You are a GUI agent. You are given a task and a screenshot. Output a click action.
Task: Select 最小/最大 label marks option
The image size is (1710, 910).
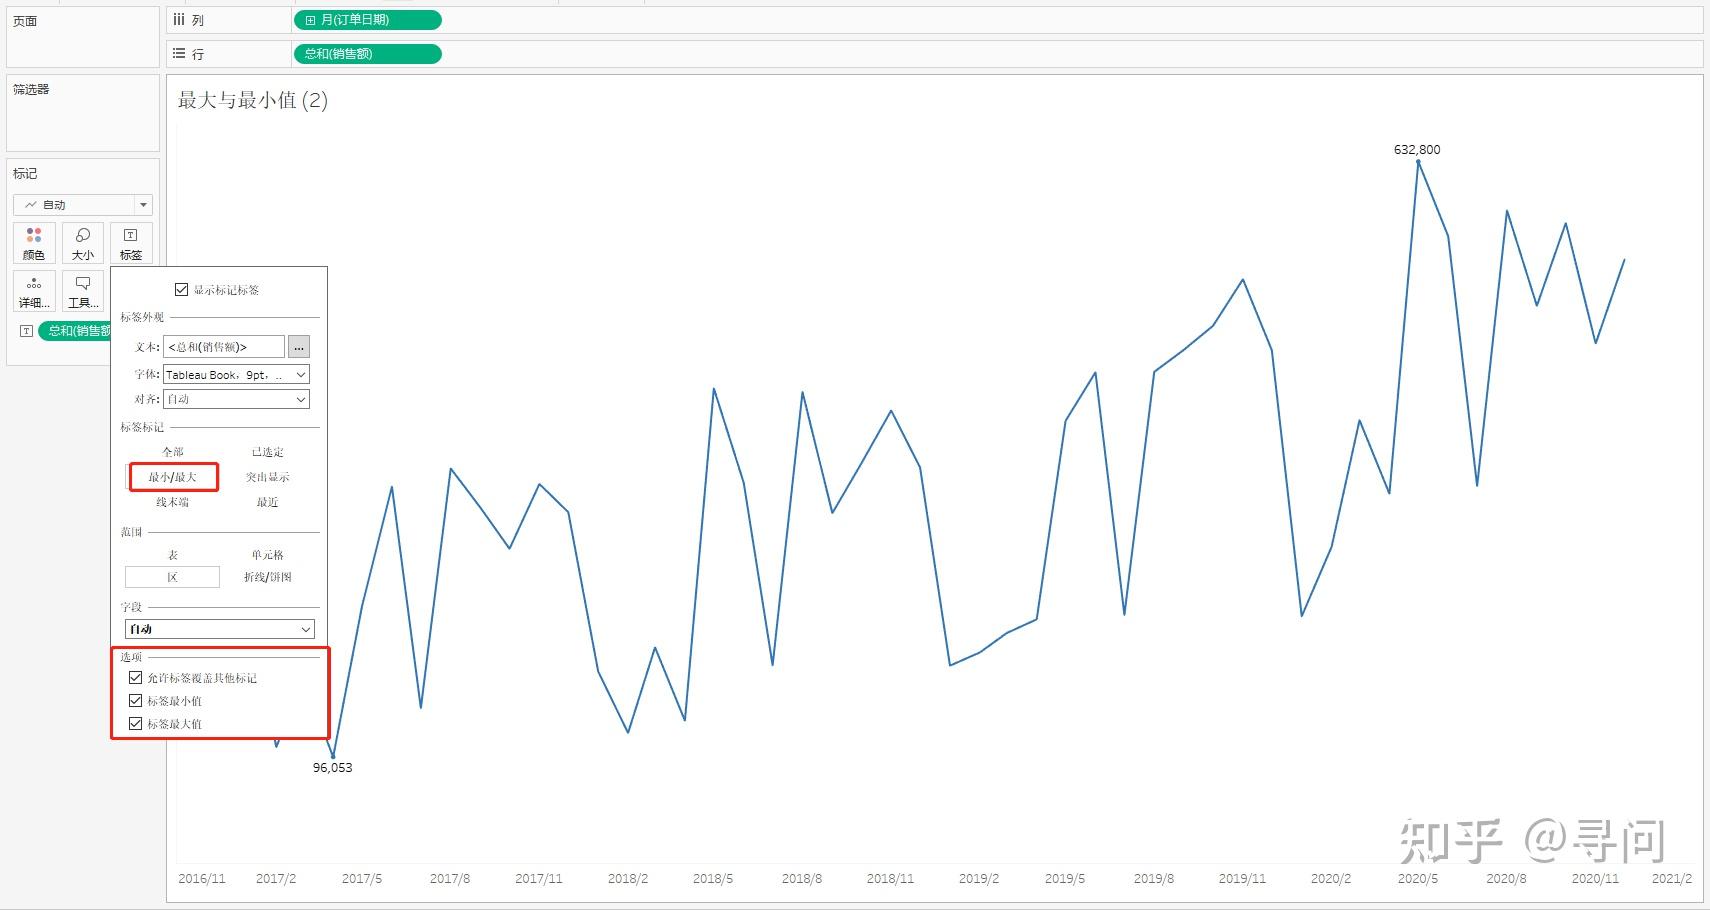pyautogui.click(x=173, y=477)
